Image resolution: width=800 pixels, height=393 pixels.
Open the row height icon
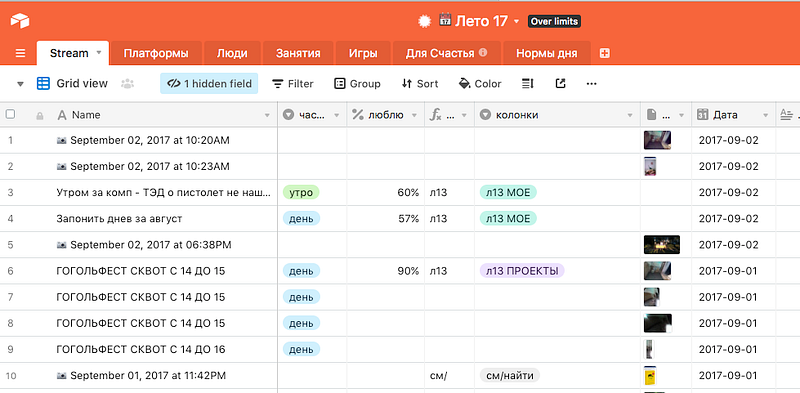click(528, 84)
